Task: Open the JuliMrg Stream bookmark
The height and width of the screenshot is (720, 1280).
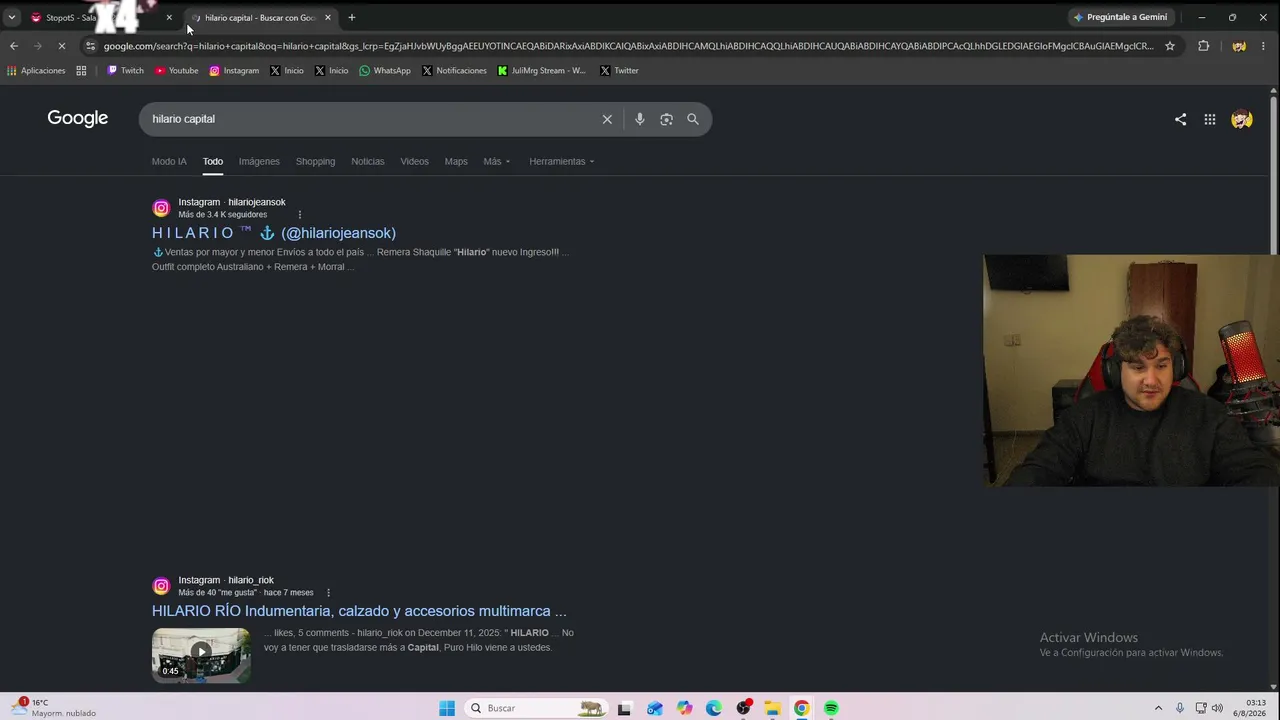Action: coord(542,71)
